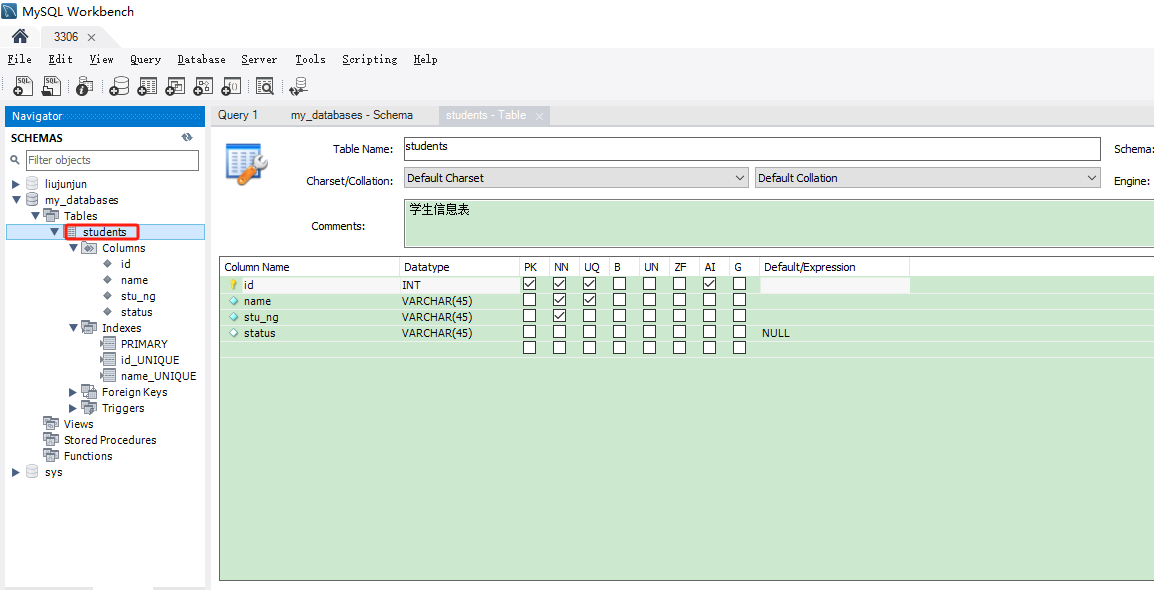Screen dimensions: 1154x590
Task: Click the Comments text area
Action: 779,223
